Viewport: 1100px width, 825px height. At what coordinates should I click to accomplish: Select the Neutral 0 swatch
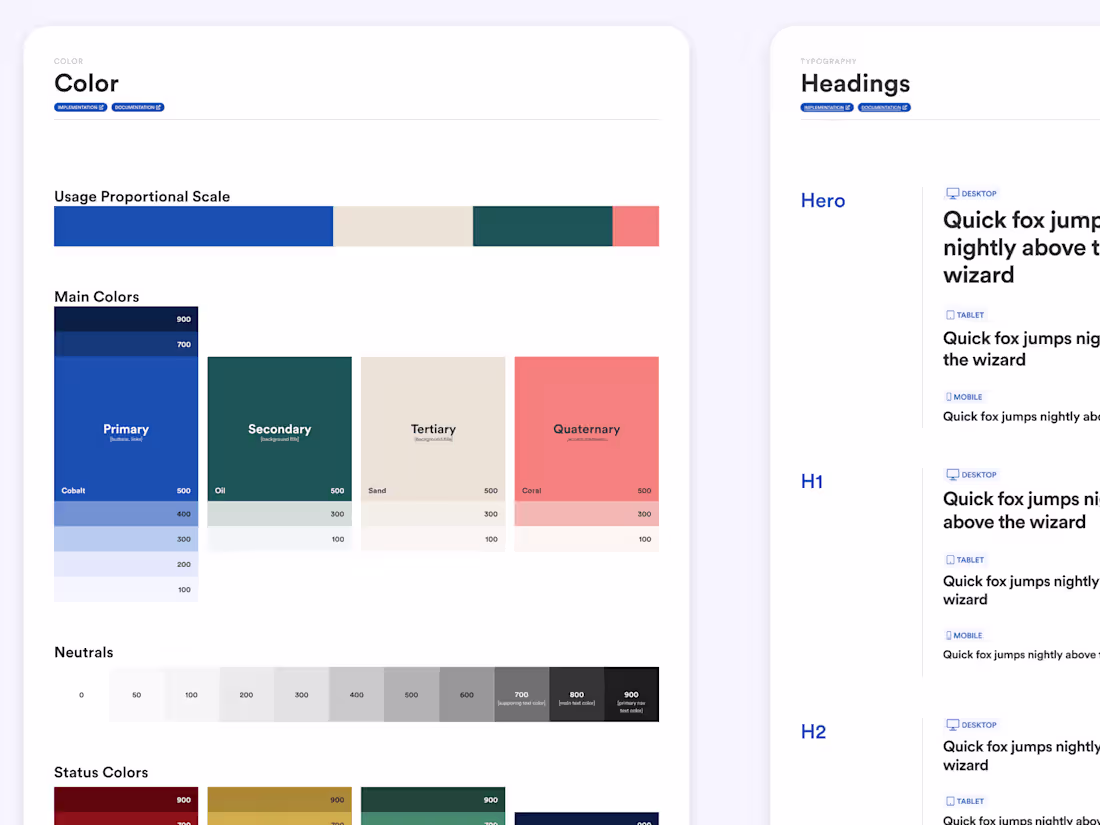click(x=81, y=695)
